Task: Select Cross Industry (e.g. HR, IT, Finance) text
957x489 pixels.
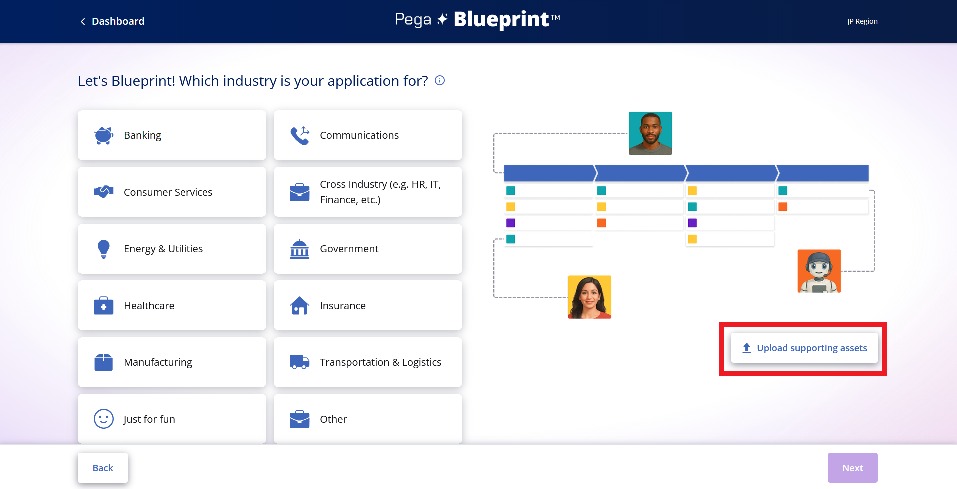Action: (380, 192)
